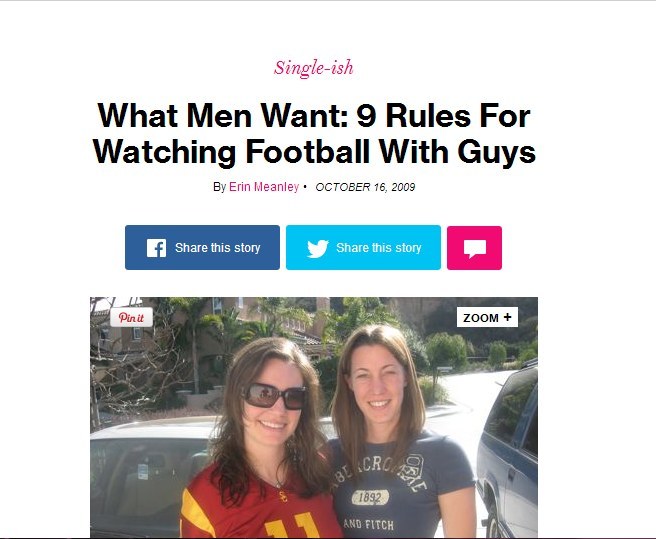Click the article headline text
The width and height of the screenshot is (656, 539).
(314, 133)
